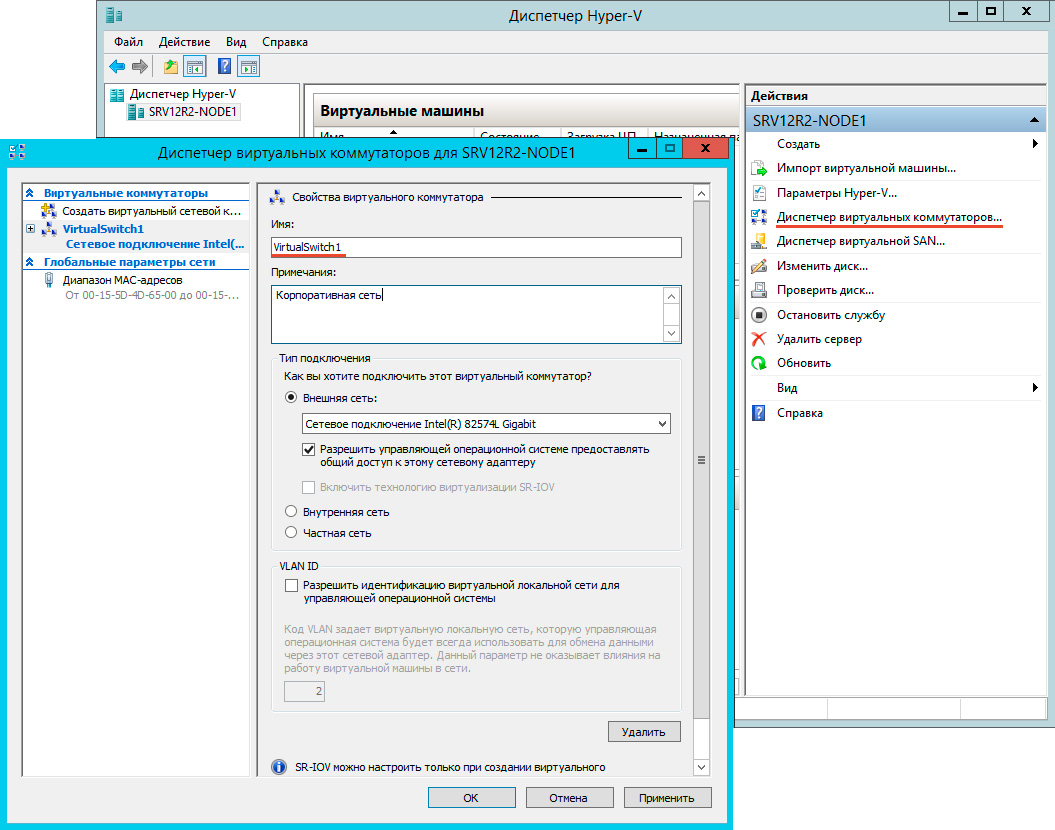Click in the Имя text field
This screenshot has height=830, width=1055.
476,247
